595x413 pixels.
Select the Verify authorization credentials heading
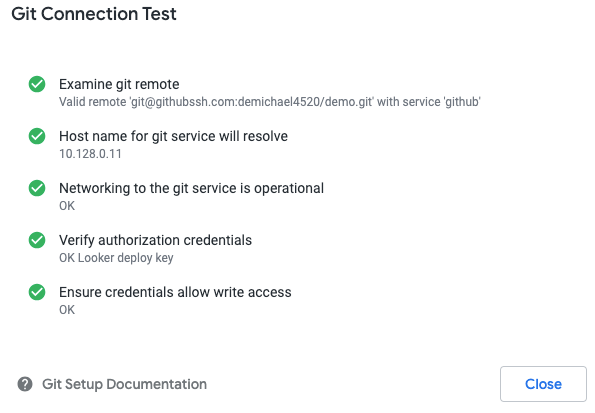(155, 240)
